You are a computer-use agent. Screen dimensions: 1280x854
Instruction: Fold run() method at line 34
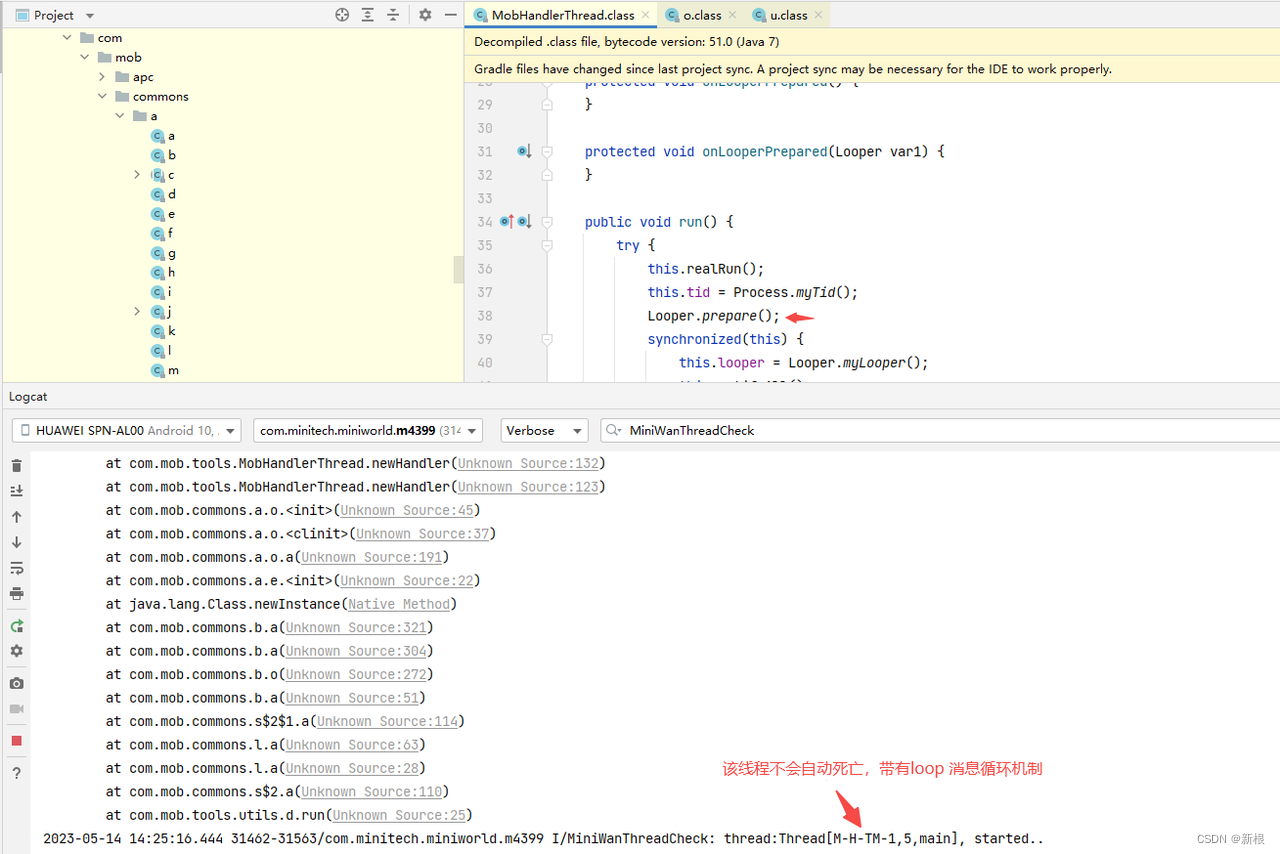tap(547, 221)
